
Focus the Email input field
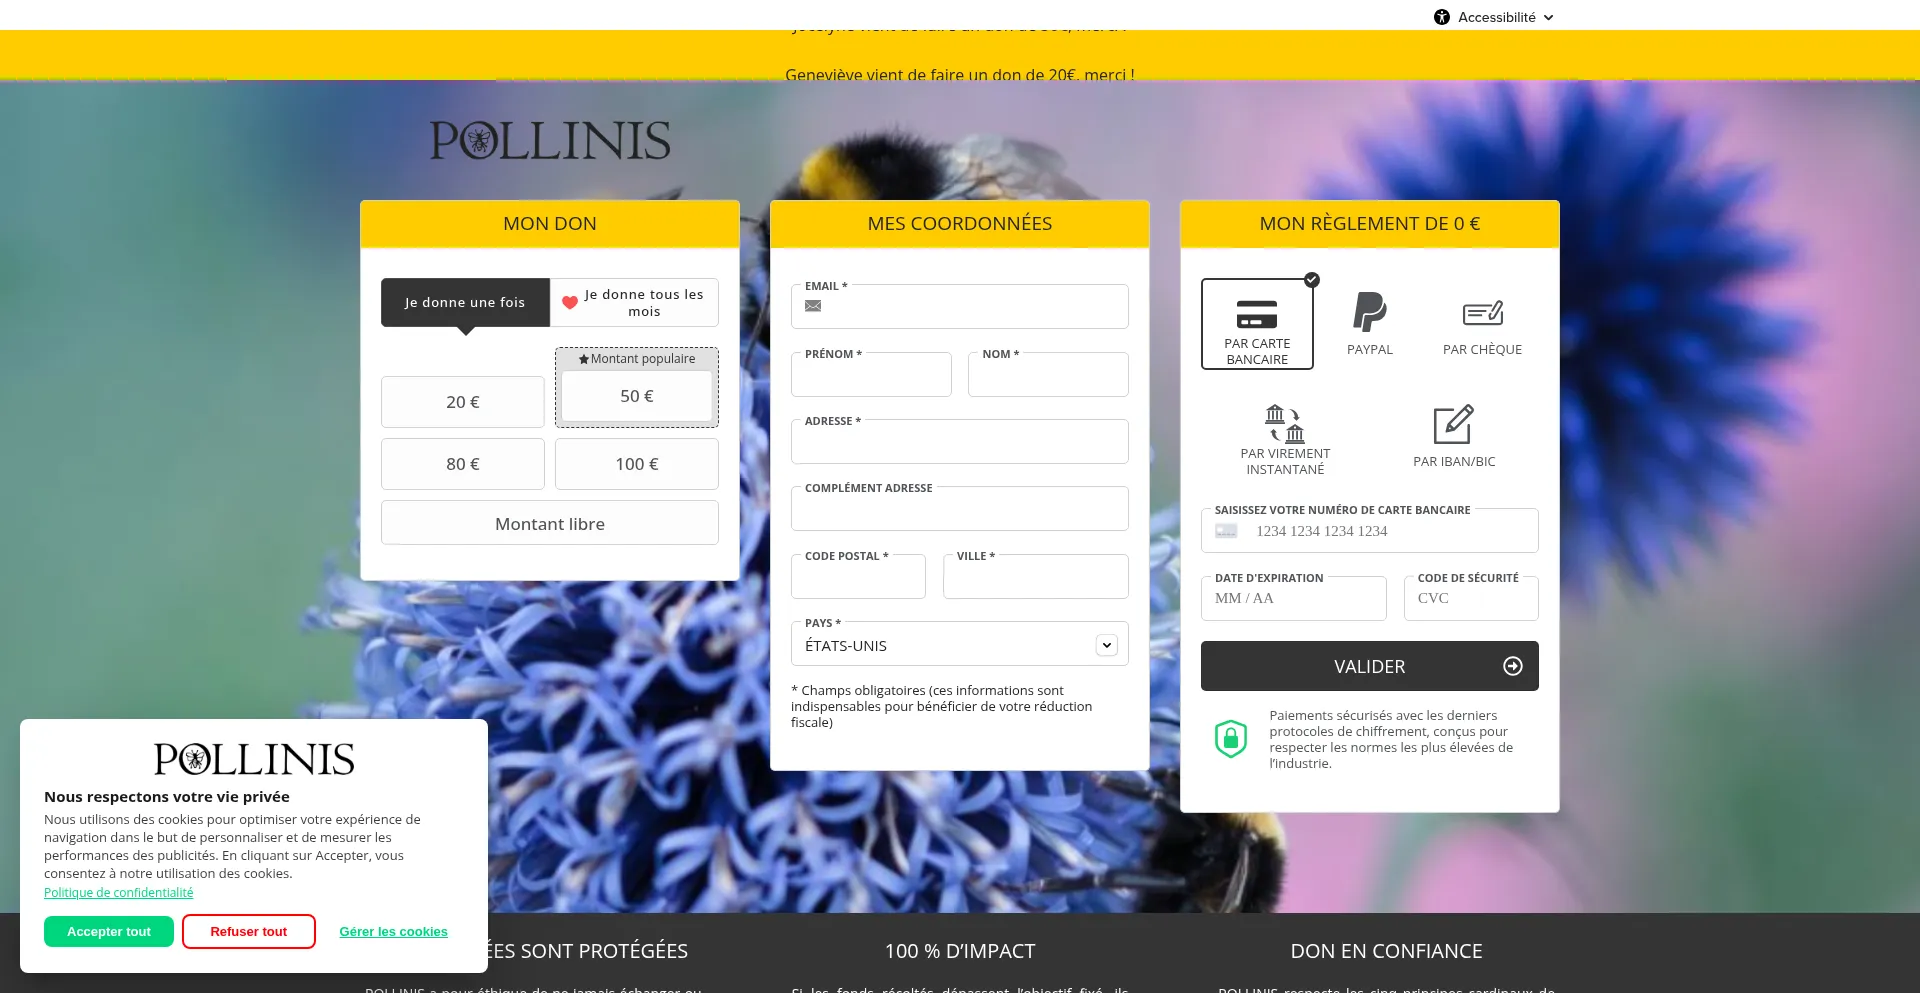(x=960, y=306)
